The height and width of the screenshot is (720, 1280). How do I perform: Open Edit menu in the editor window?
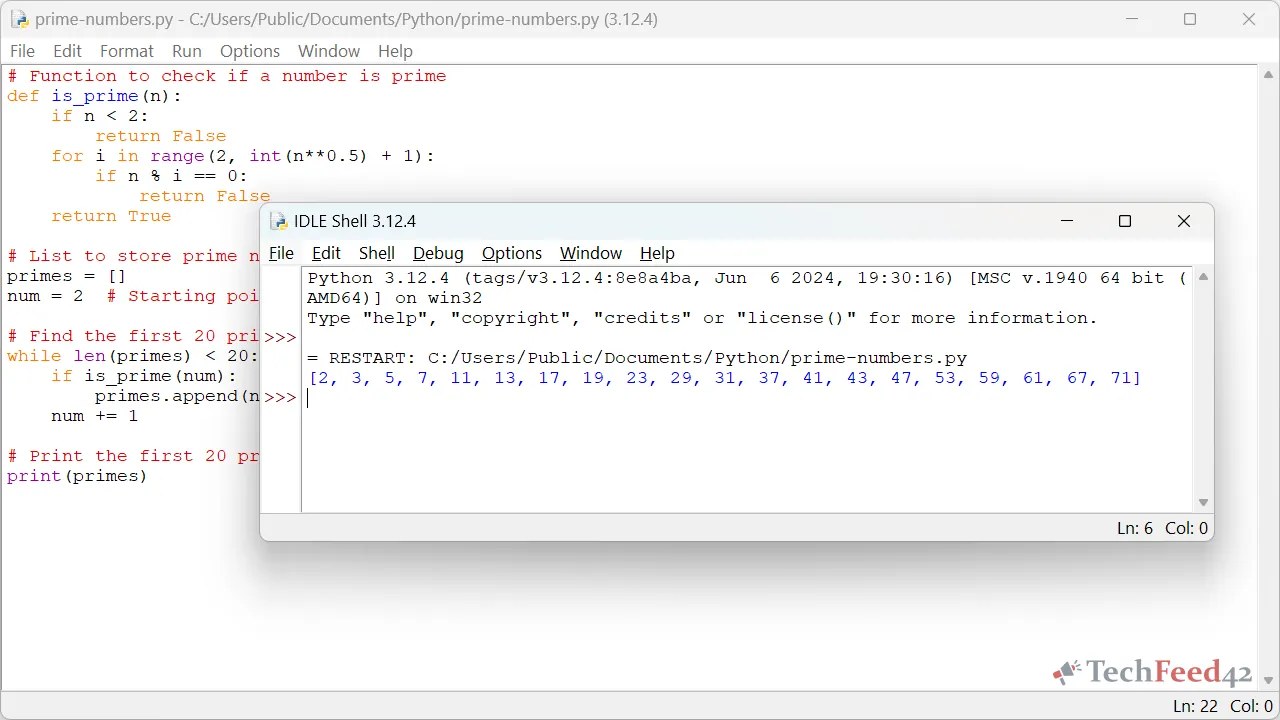pyautogui.click(x=68, y=51)
